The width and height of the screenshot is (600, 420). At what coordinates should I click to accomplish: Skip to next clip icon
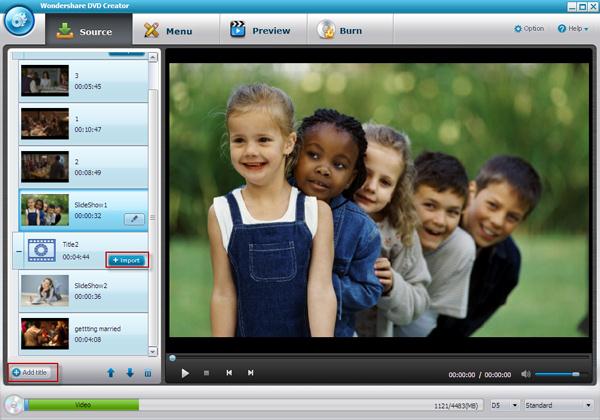(x=250, y=373)
